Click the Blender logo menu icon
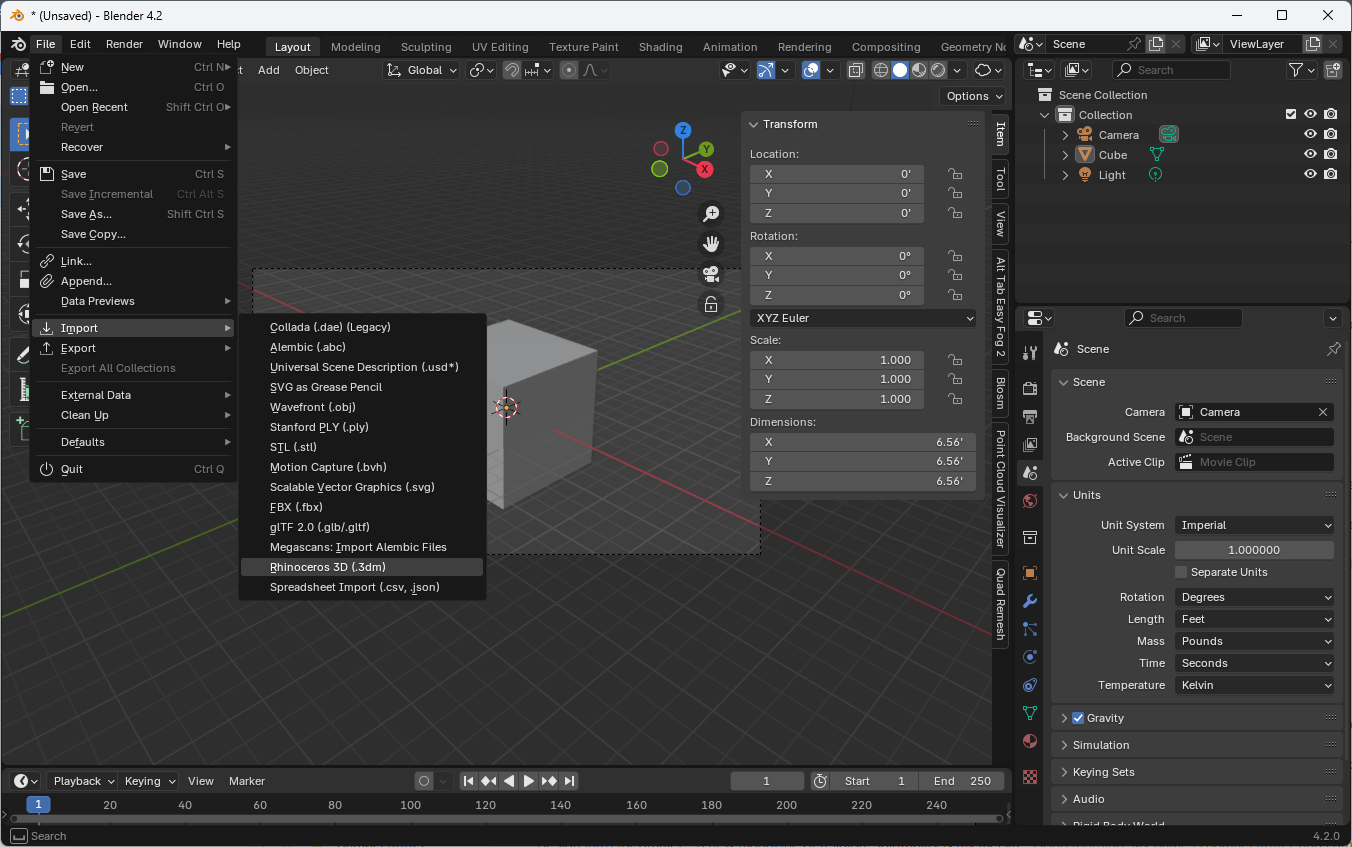 [x=18, y=44]
